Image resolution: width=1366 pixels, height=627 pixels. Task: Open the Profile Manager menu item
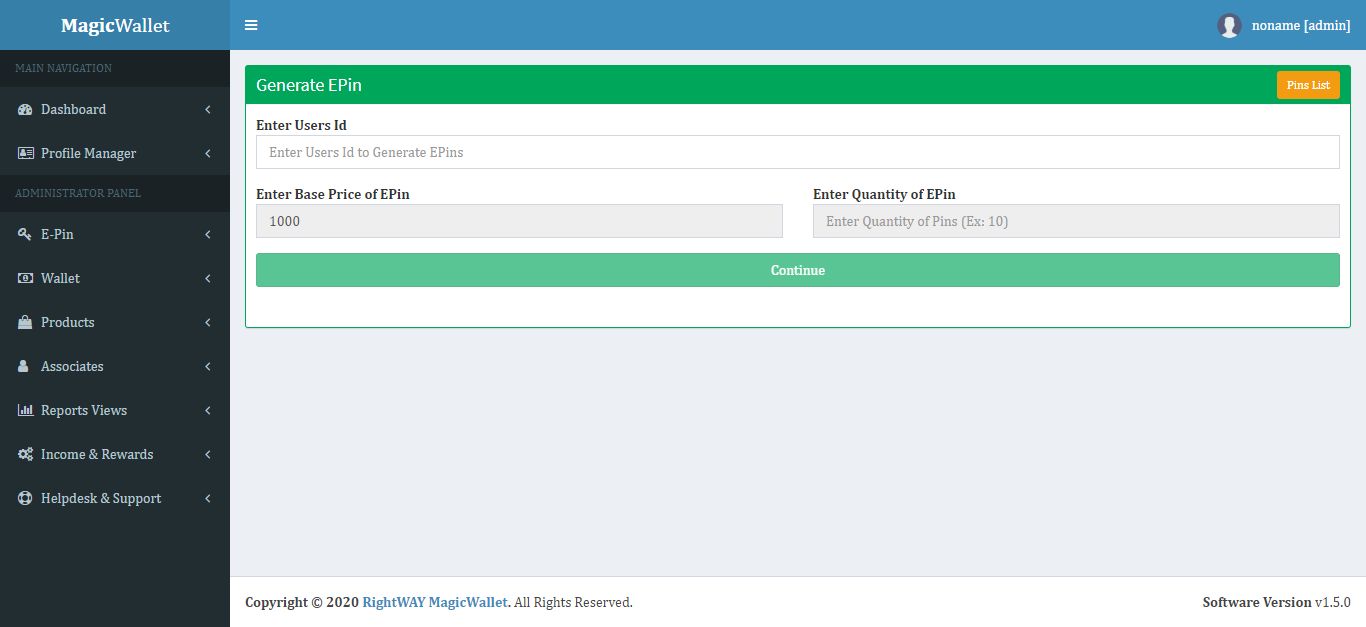115,153
